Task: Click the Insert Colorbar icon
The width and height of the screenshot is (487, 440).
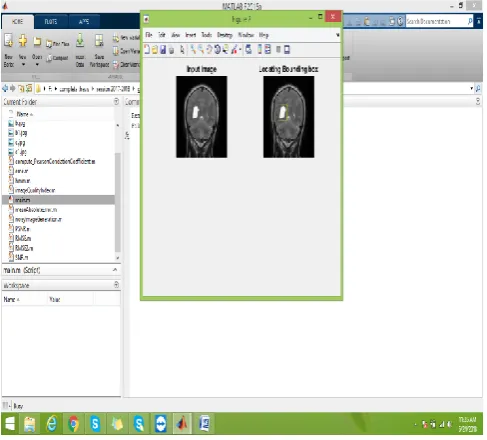Action: coord(260,50)
